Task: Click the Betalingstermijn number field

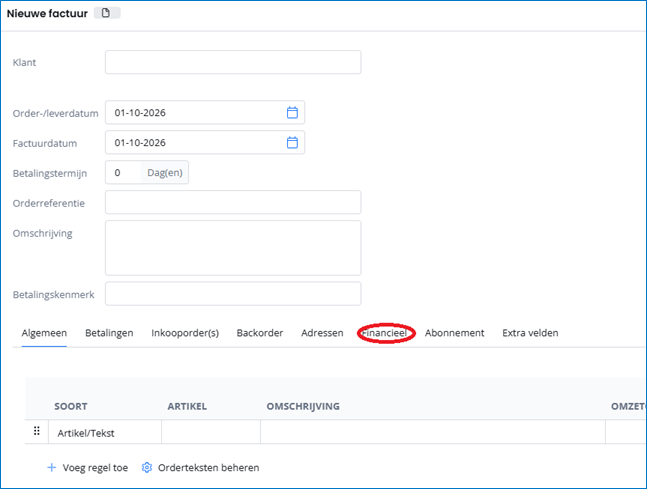Action: pos(123,172)
